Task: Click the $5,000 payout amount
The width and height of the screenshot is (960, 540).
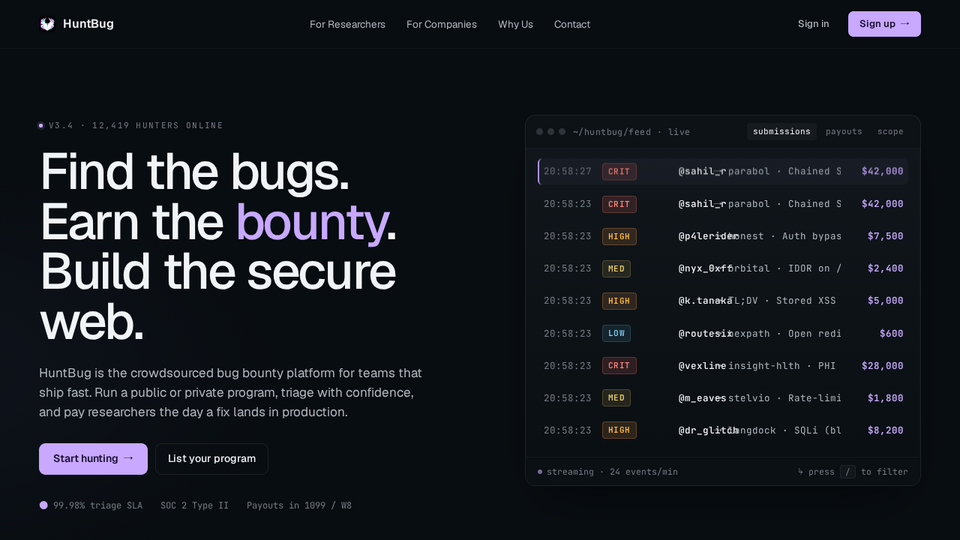Action: 885,301
